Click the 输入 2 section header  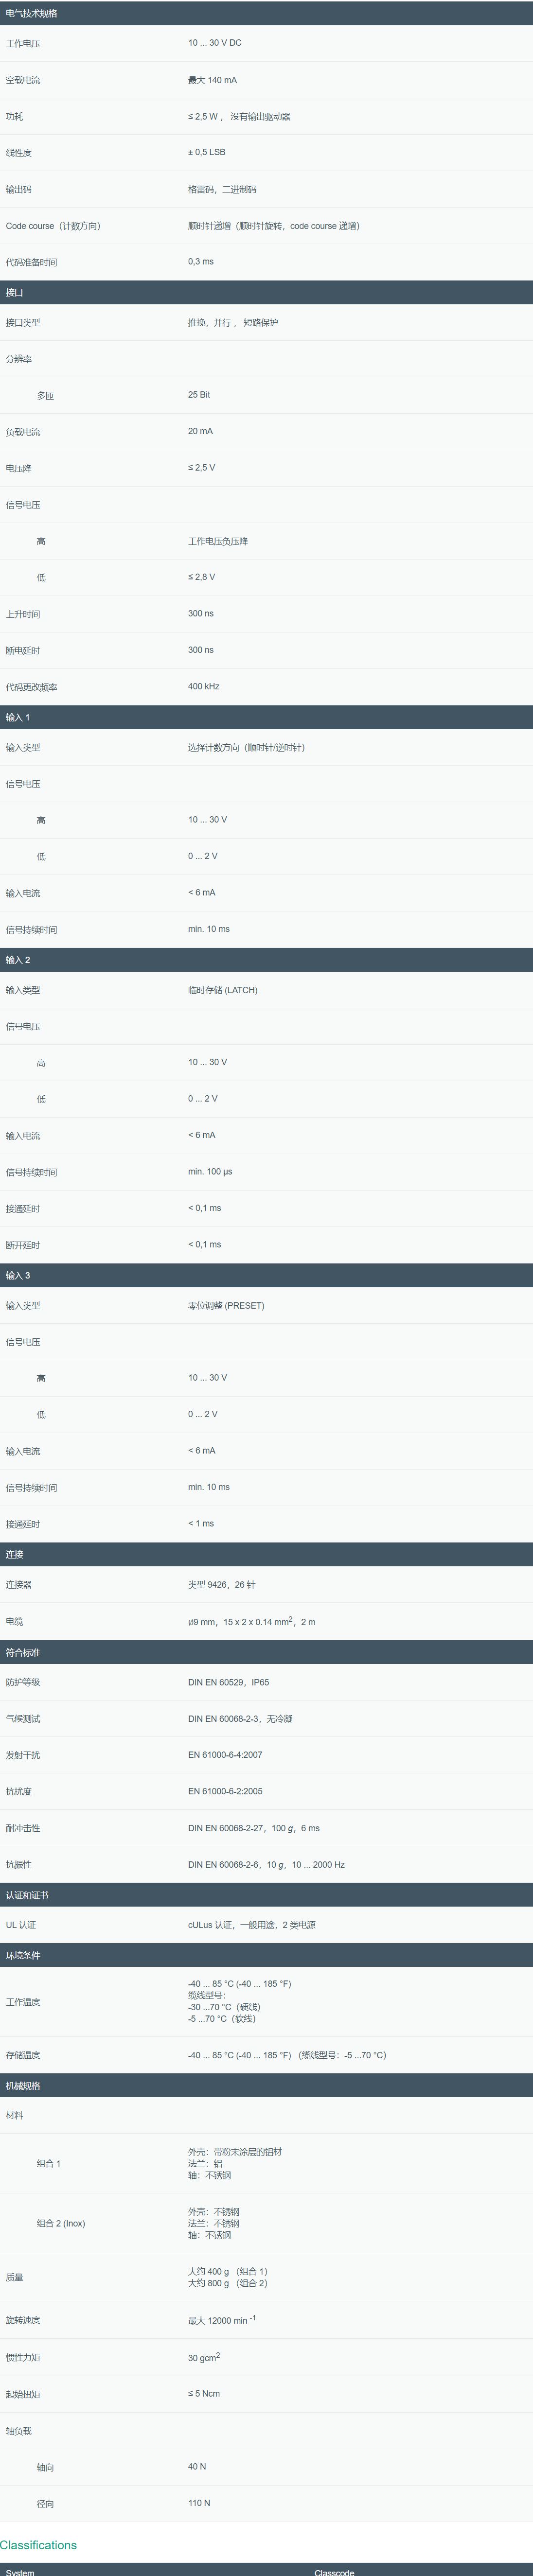coord(266,960)
